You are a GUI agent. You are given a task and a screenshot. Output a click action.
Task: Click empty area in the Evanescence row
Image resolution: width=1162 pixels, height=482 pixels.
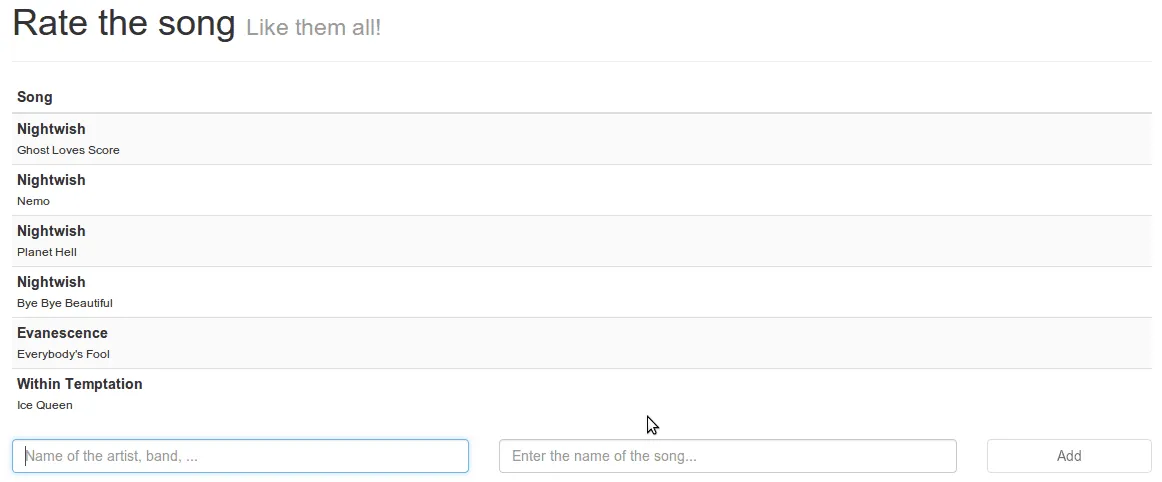tap(600, 343)
